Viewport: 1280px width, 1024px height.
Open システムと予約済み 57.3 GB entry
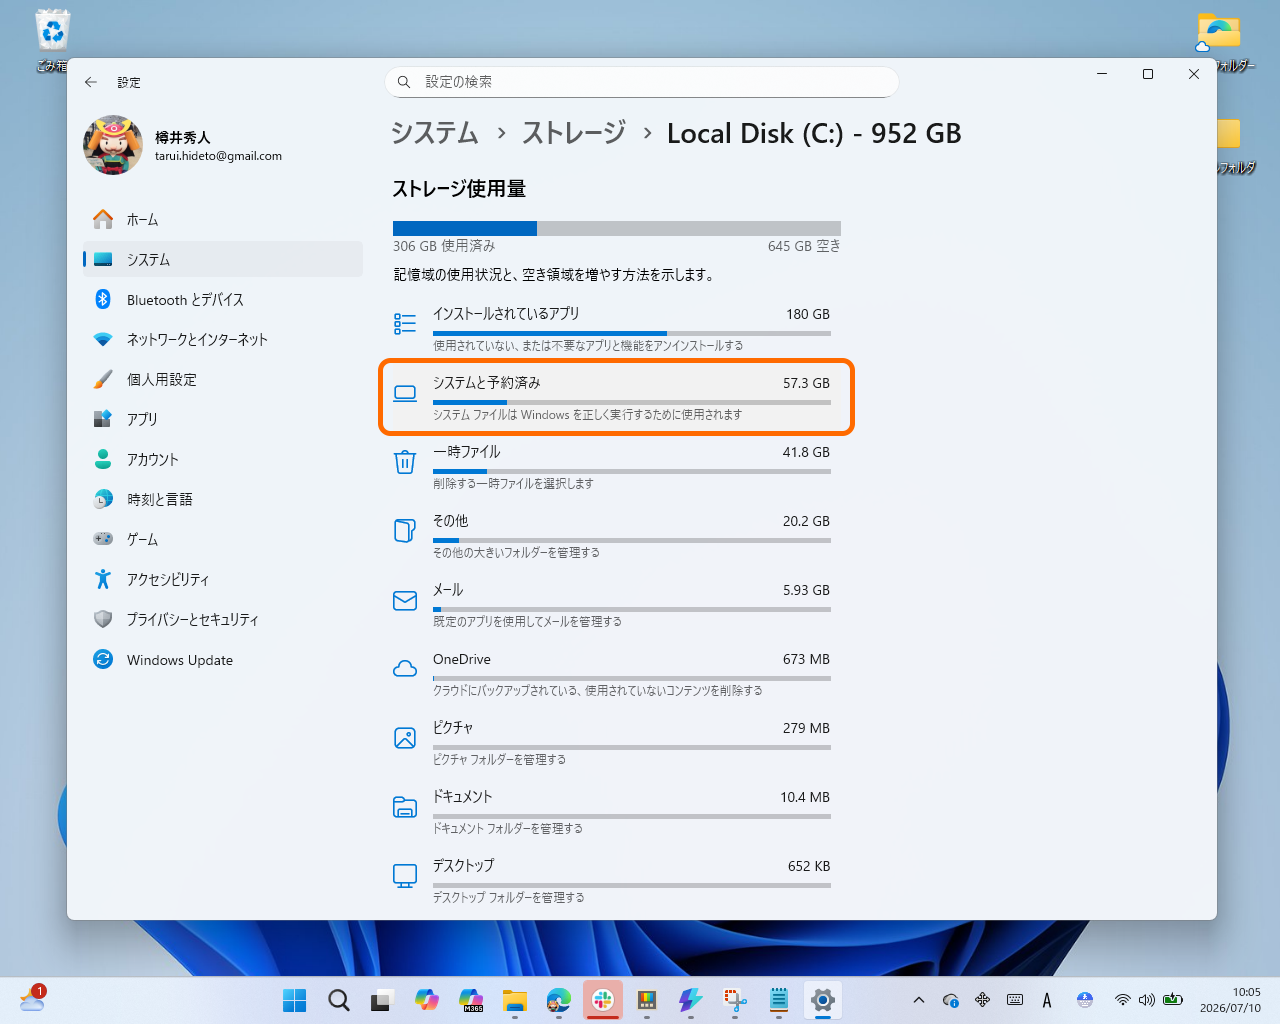[x=616, y=397]
